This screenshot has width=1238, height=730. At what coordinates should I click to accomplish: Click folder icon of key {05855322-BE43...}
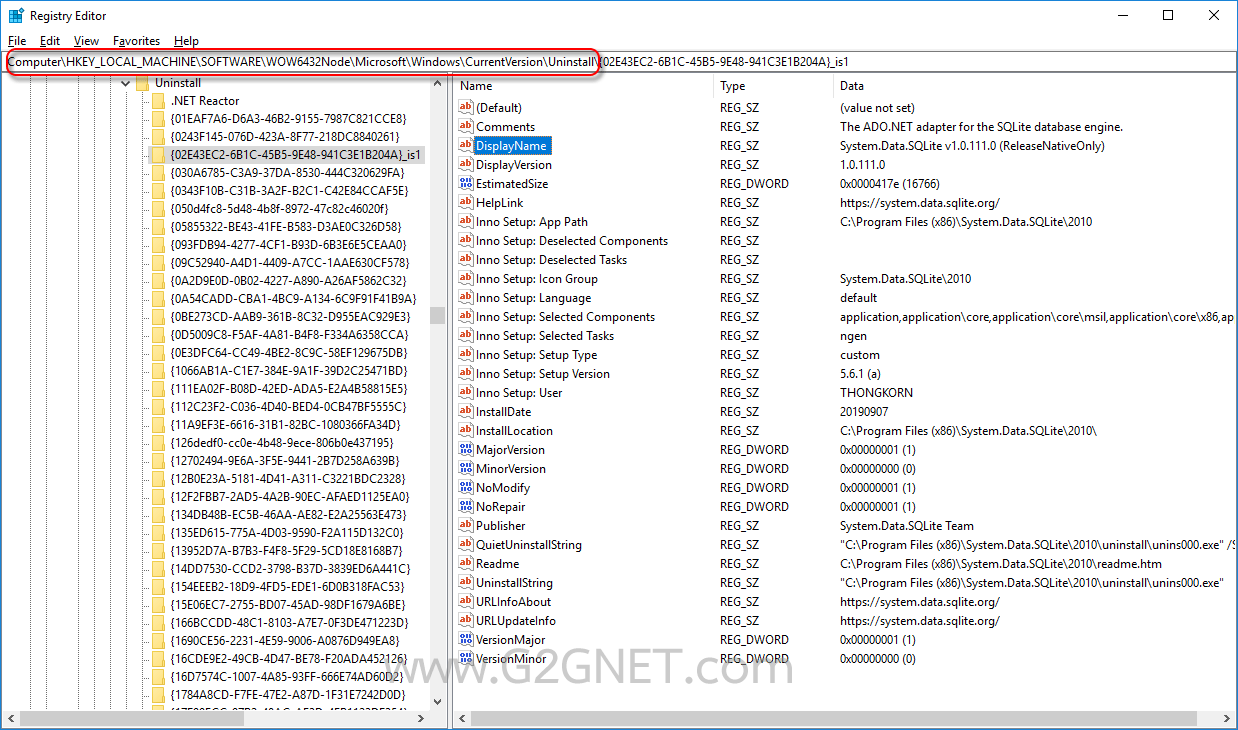(x=158, y=227)
